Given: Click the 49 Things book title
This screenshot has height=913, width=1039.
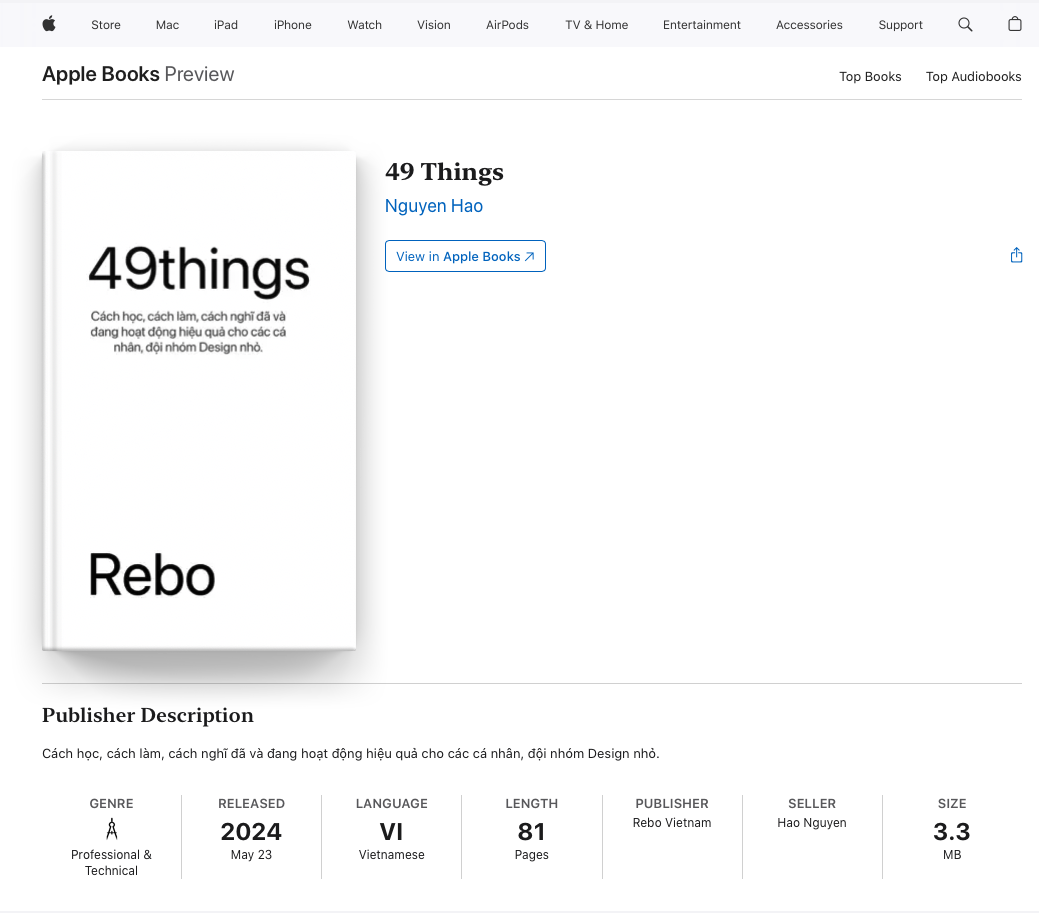Looking at the screenshot, I should click(444, 172).
